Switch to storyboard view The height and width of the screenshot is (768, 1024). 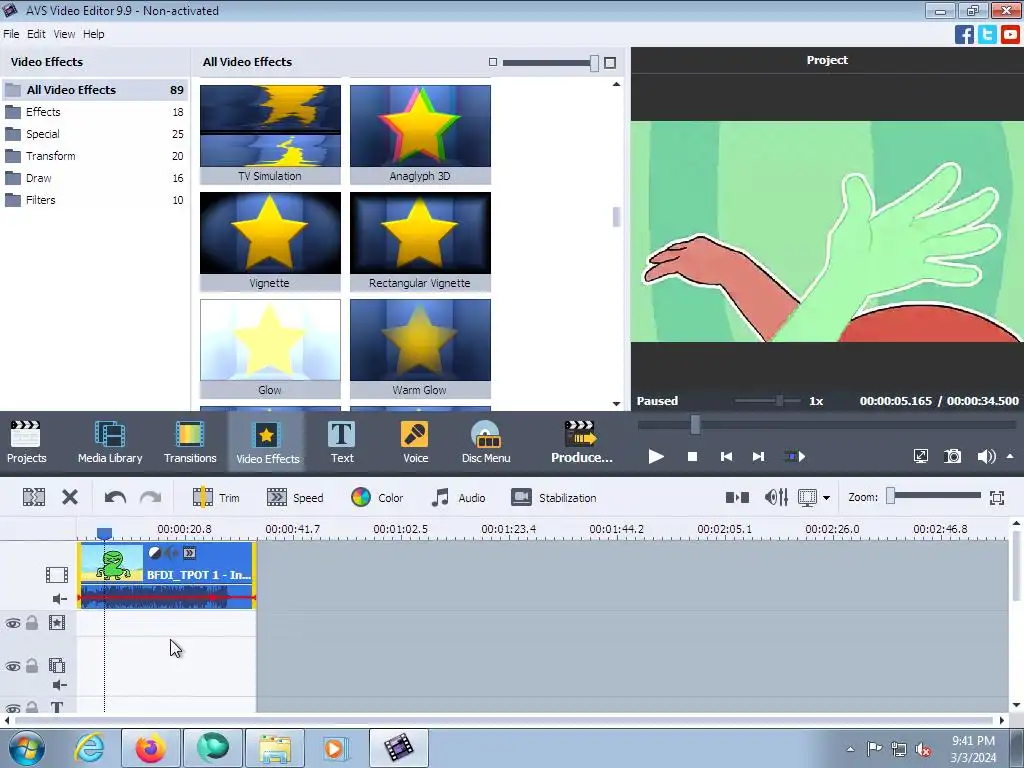tap(737, 498)
